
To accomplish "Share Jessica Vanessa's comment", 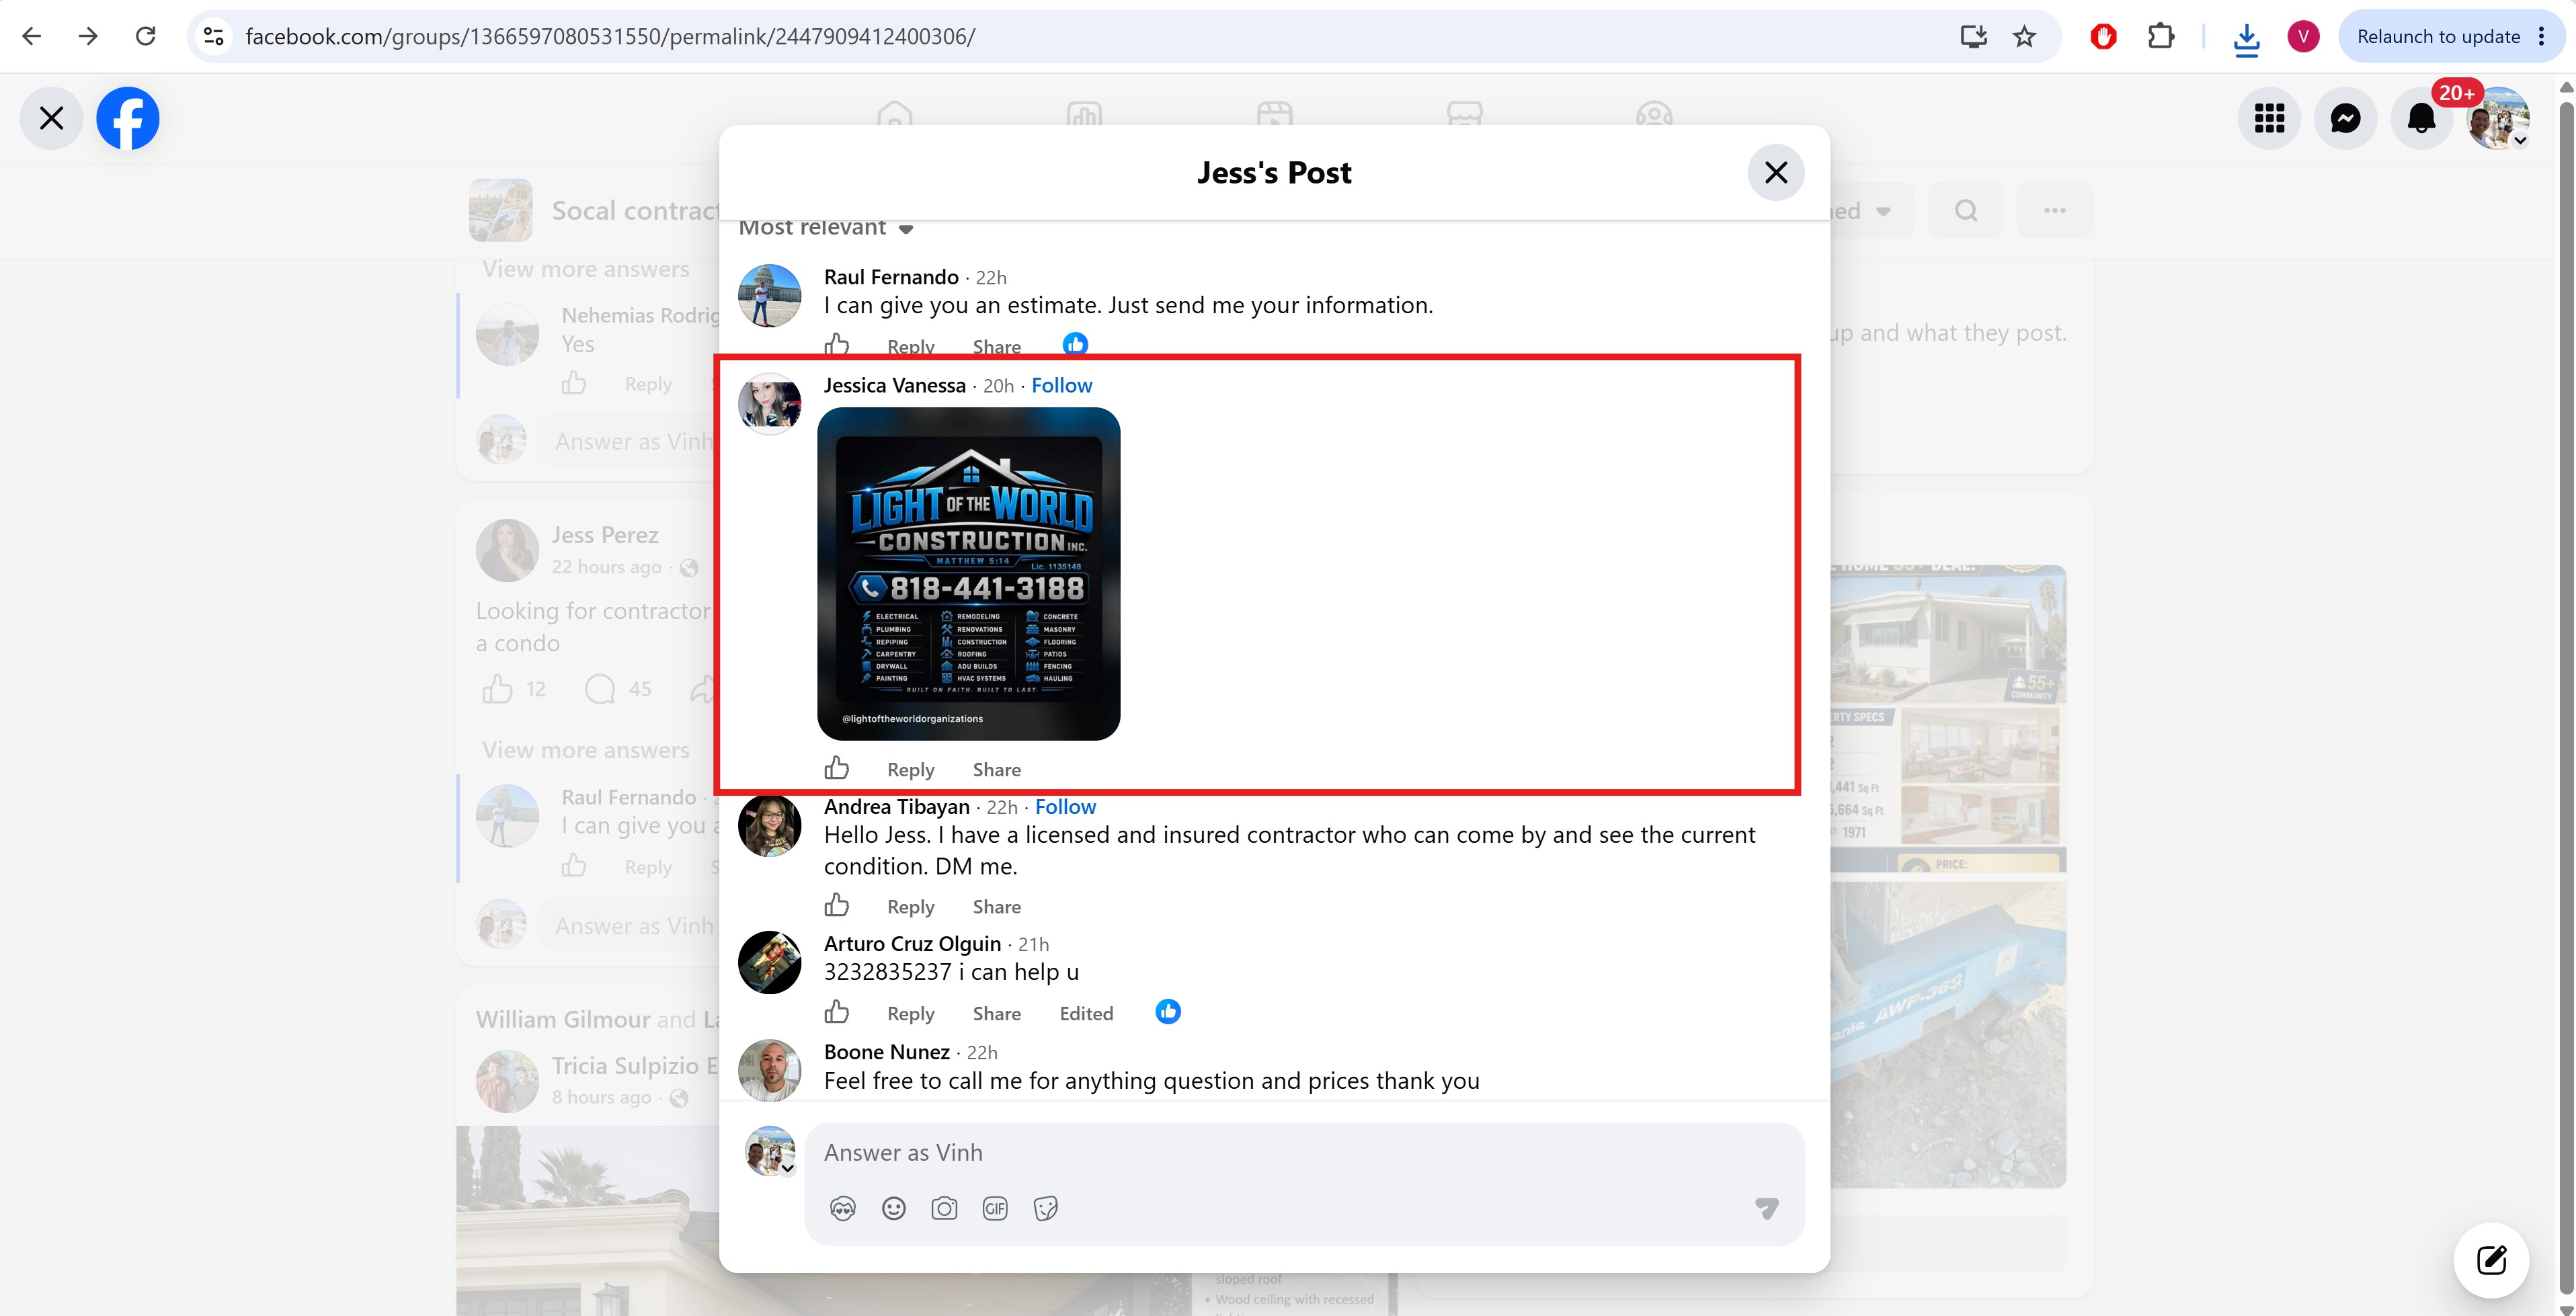I will 997,770.
